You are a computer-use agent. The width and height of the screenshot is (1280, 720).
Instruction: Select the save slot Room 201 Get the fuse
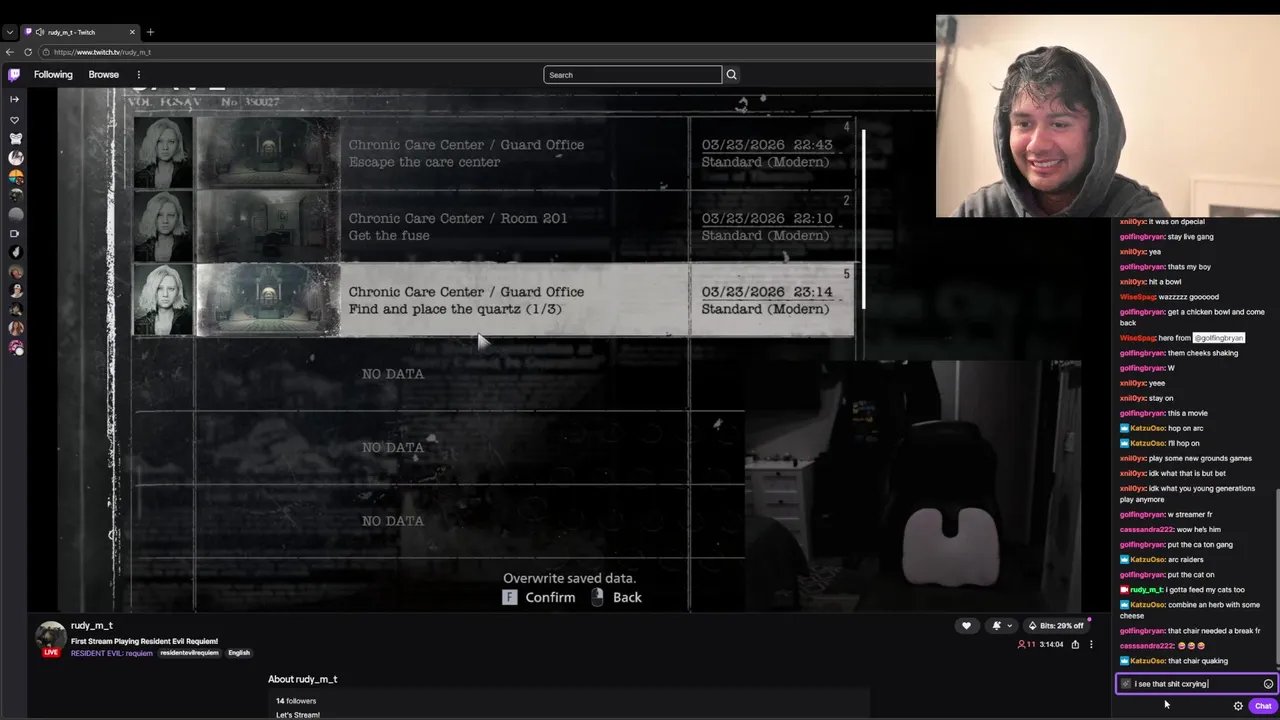pos(494,227)
